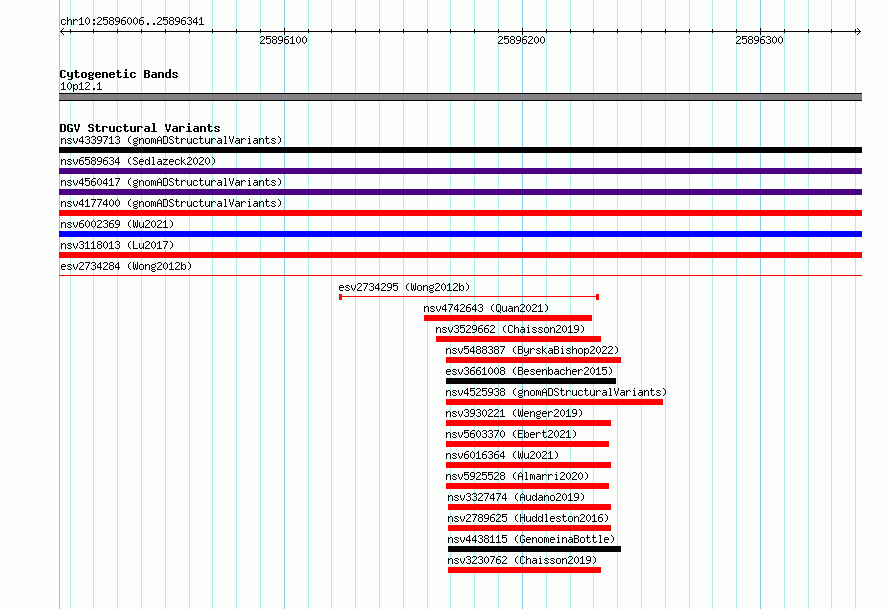The height and width of the screenshot is (609, 890).
Task: Click the nsv6016364 (Wu2021) label
Action: click(x=502, y=455)
